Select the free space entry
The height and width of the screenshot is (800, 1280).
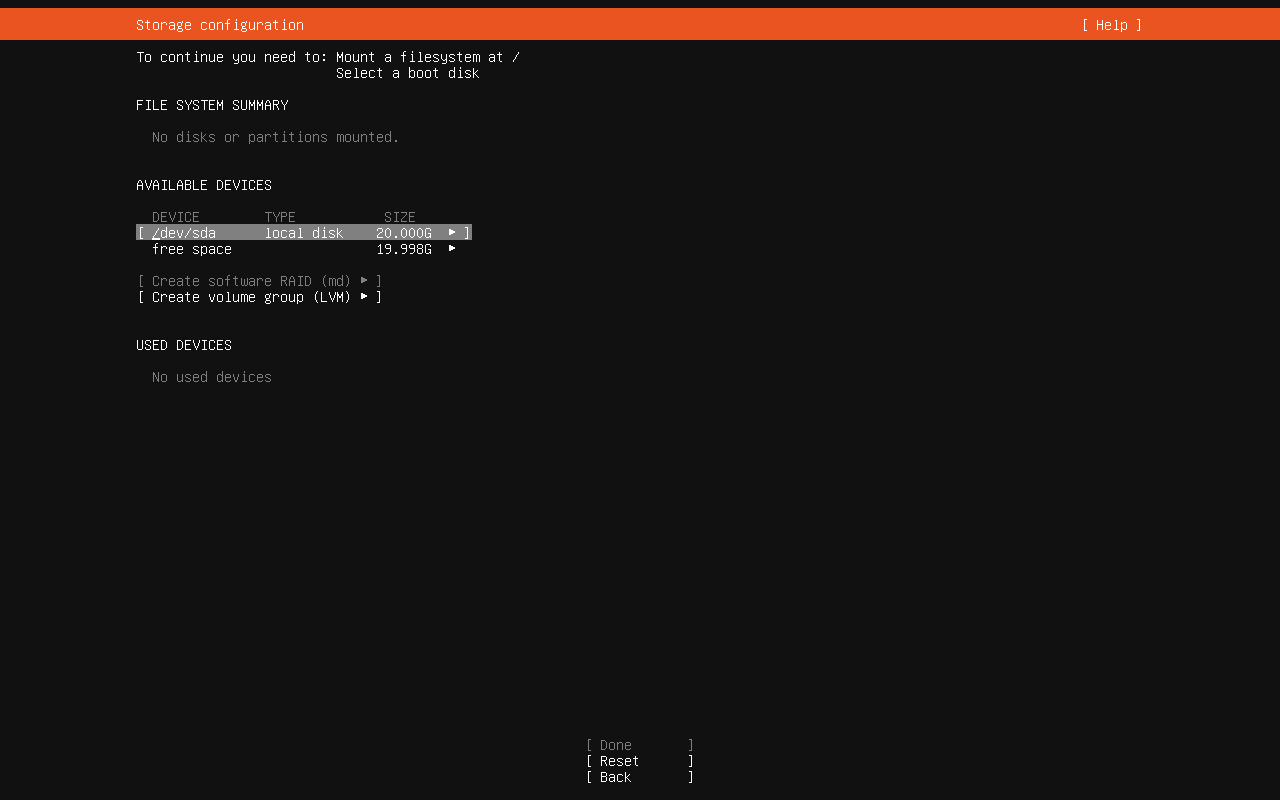(x=192, y=249)
